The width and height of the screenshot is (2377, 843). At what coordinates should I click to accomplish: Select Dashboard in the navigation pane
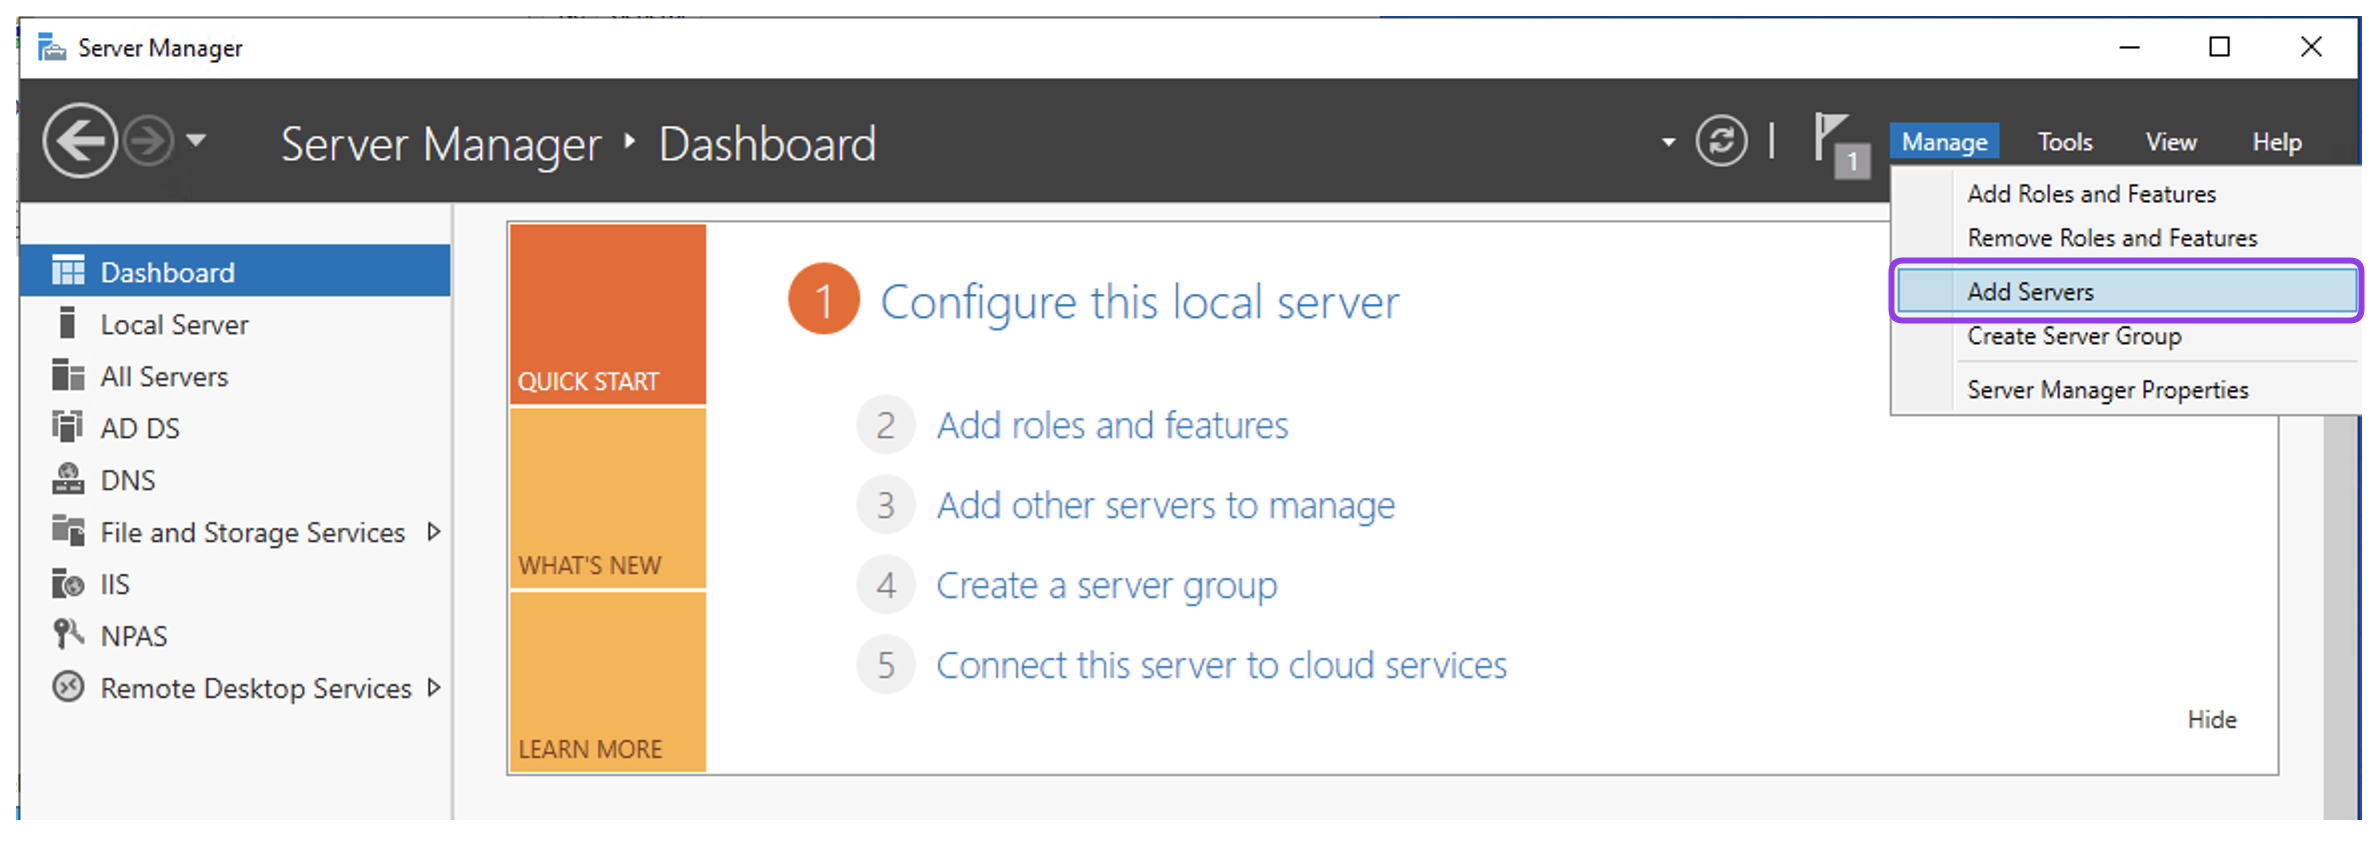pyautogui.click(x=235, y=271)
